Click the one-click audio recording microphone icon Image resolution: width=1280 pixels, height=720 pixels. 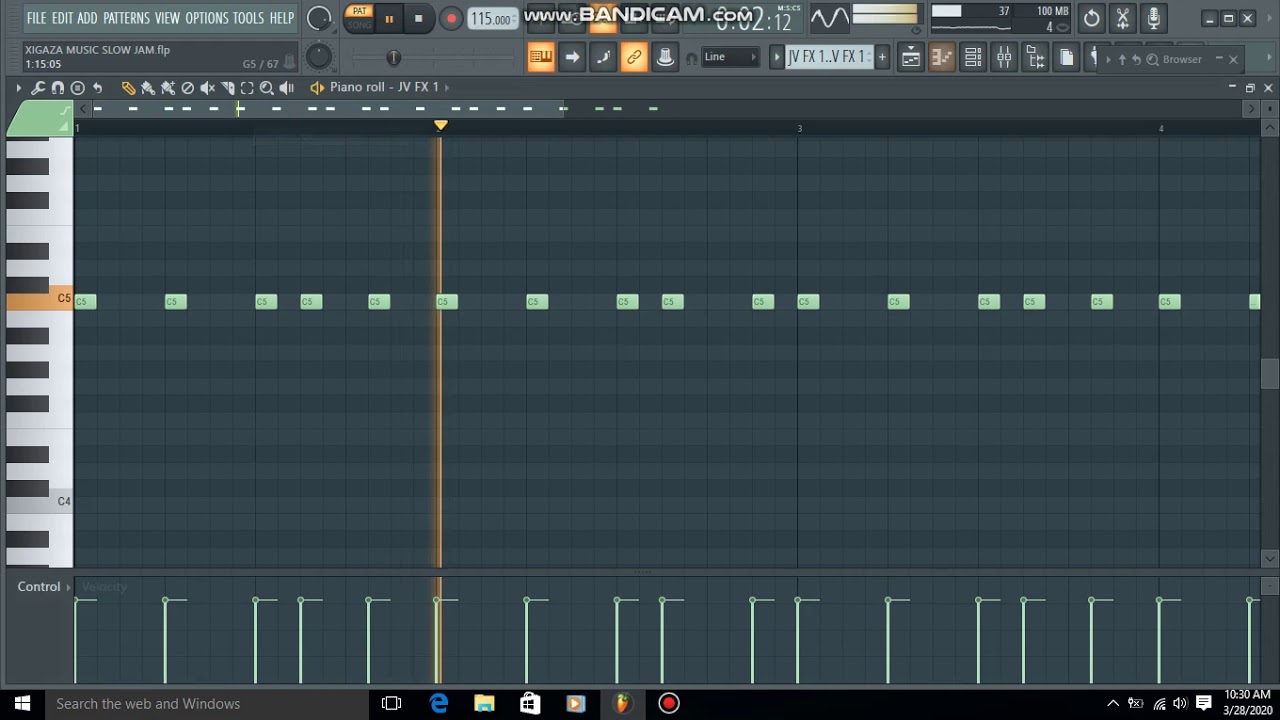tap(1154, 18)
